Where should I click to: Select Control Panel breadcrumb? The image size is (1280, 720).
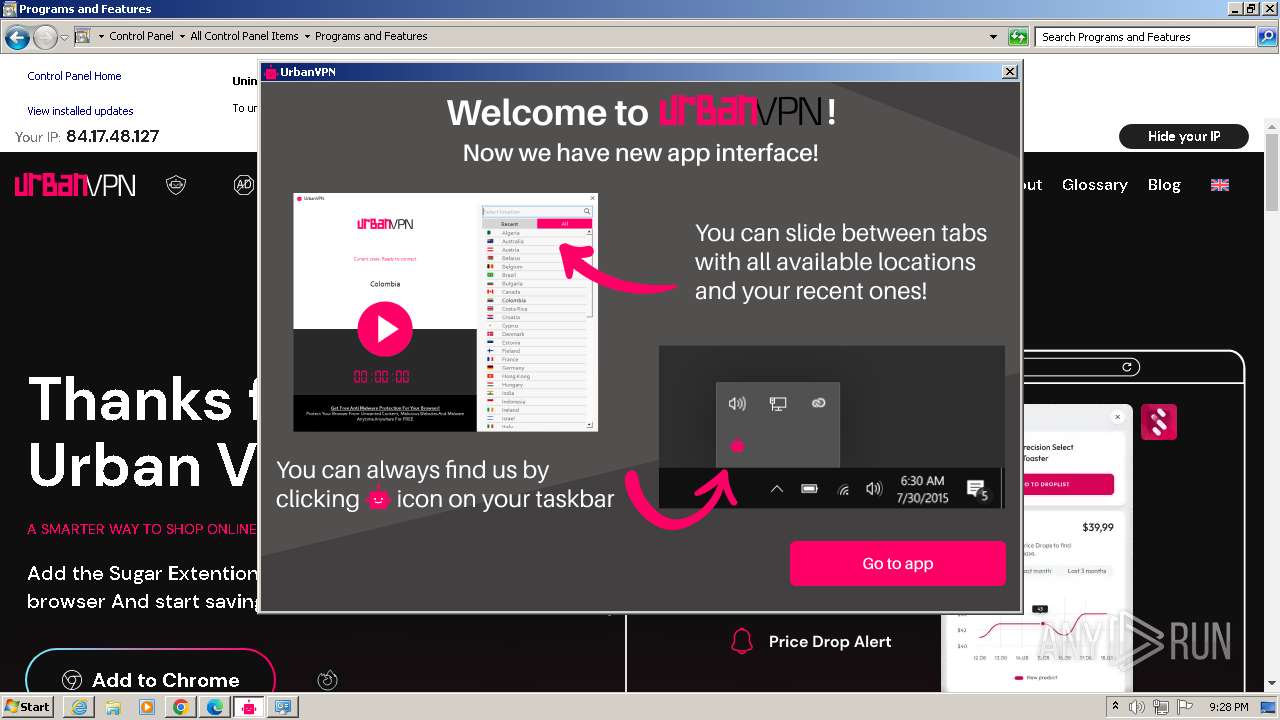[141, 36]
